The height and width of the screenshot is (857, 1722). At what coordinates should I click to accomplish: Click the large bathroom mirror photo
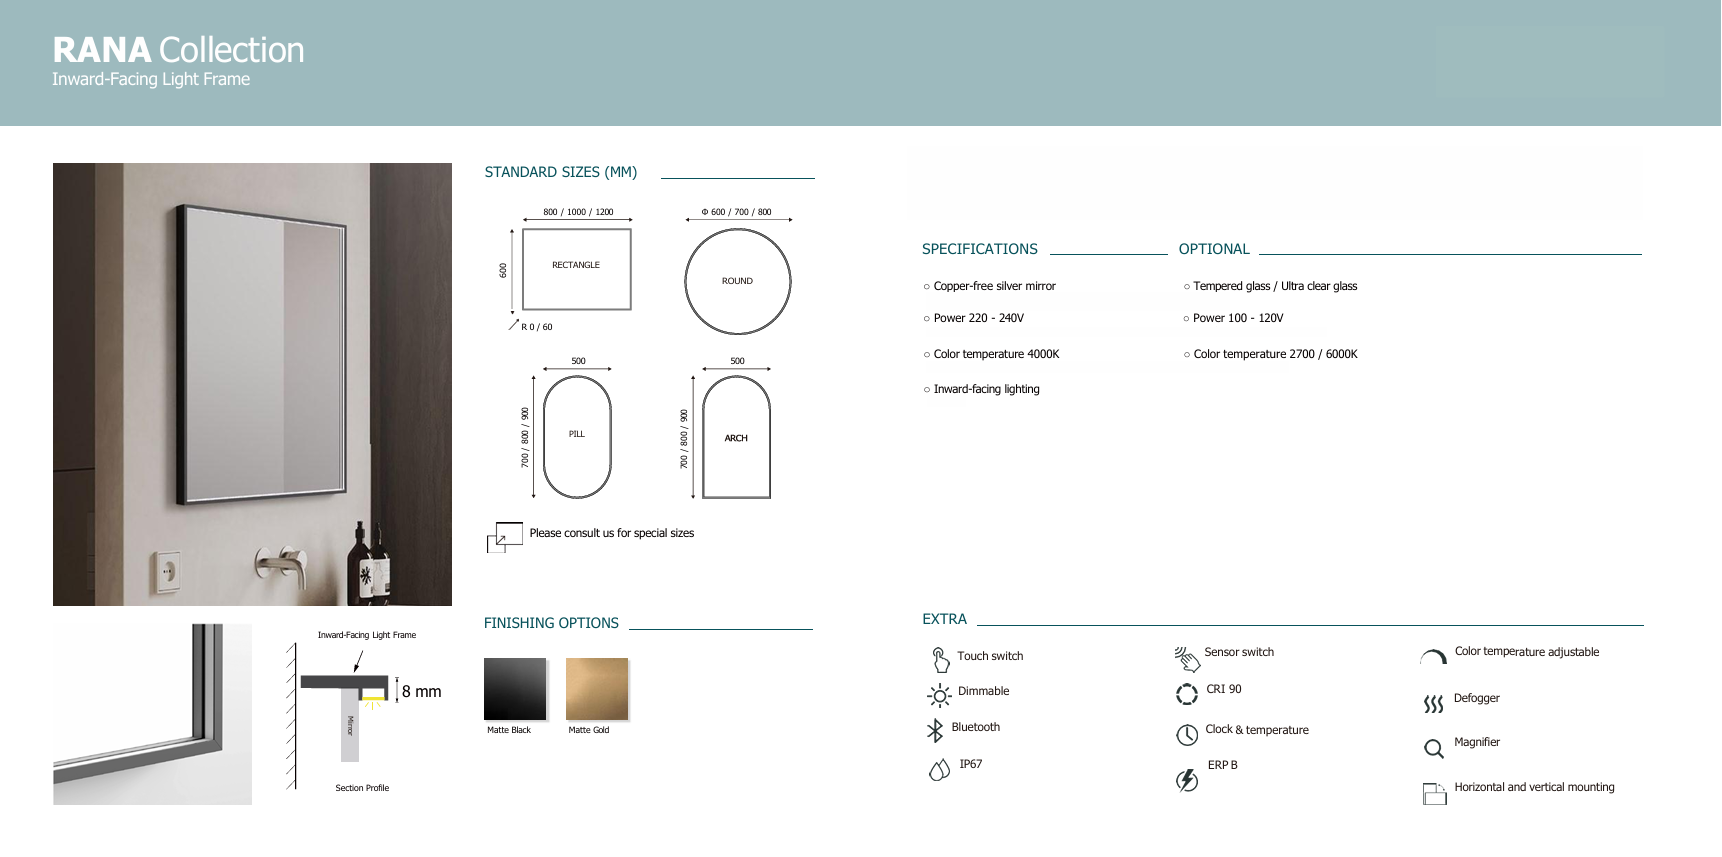(x=252, y=384)
